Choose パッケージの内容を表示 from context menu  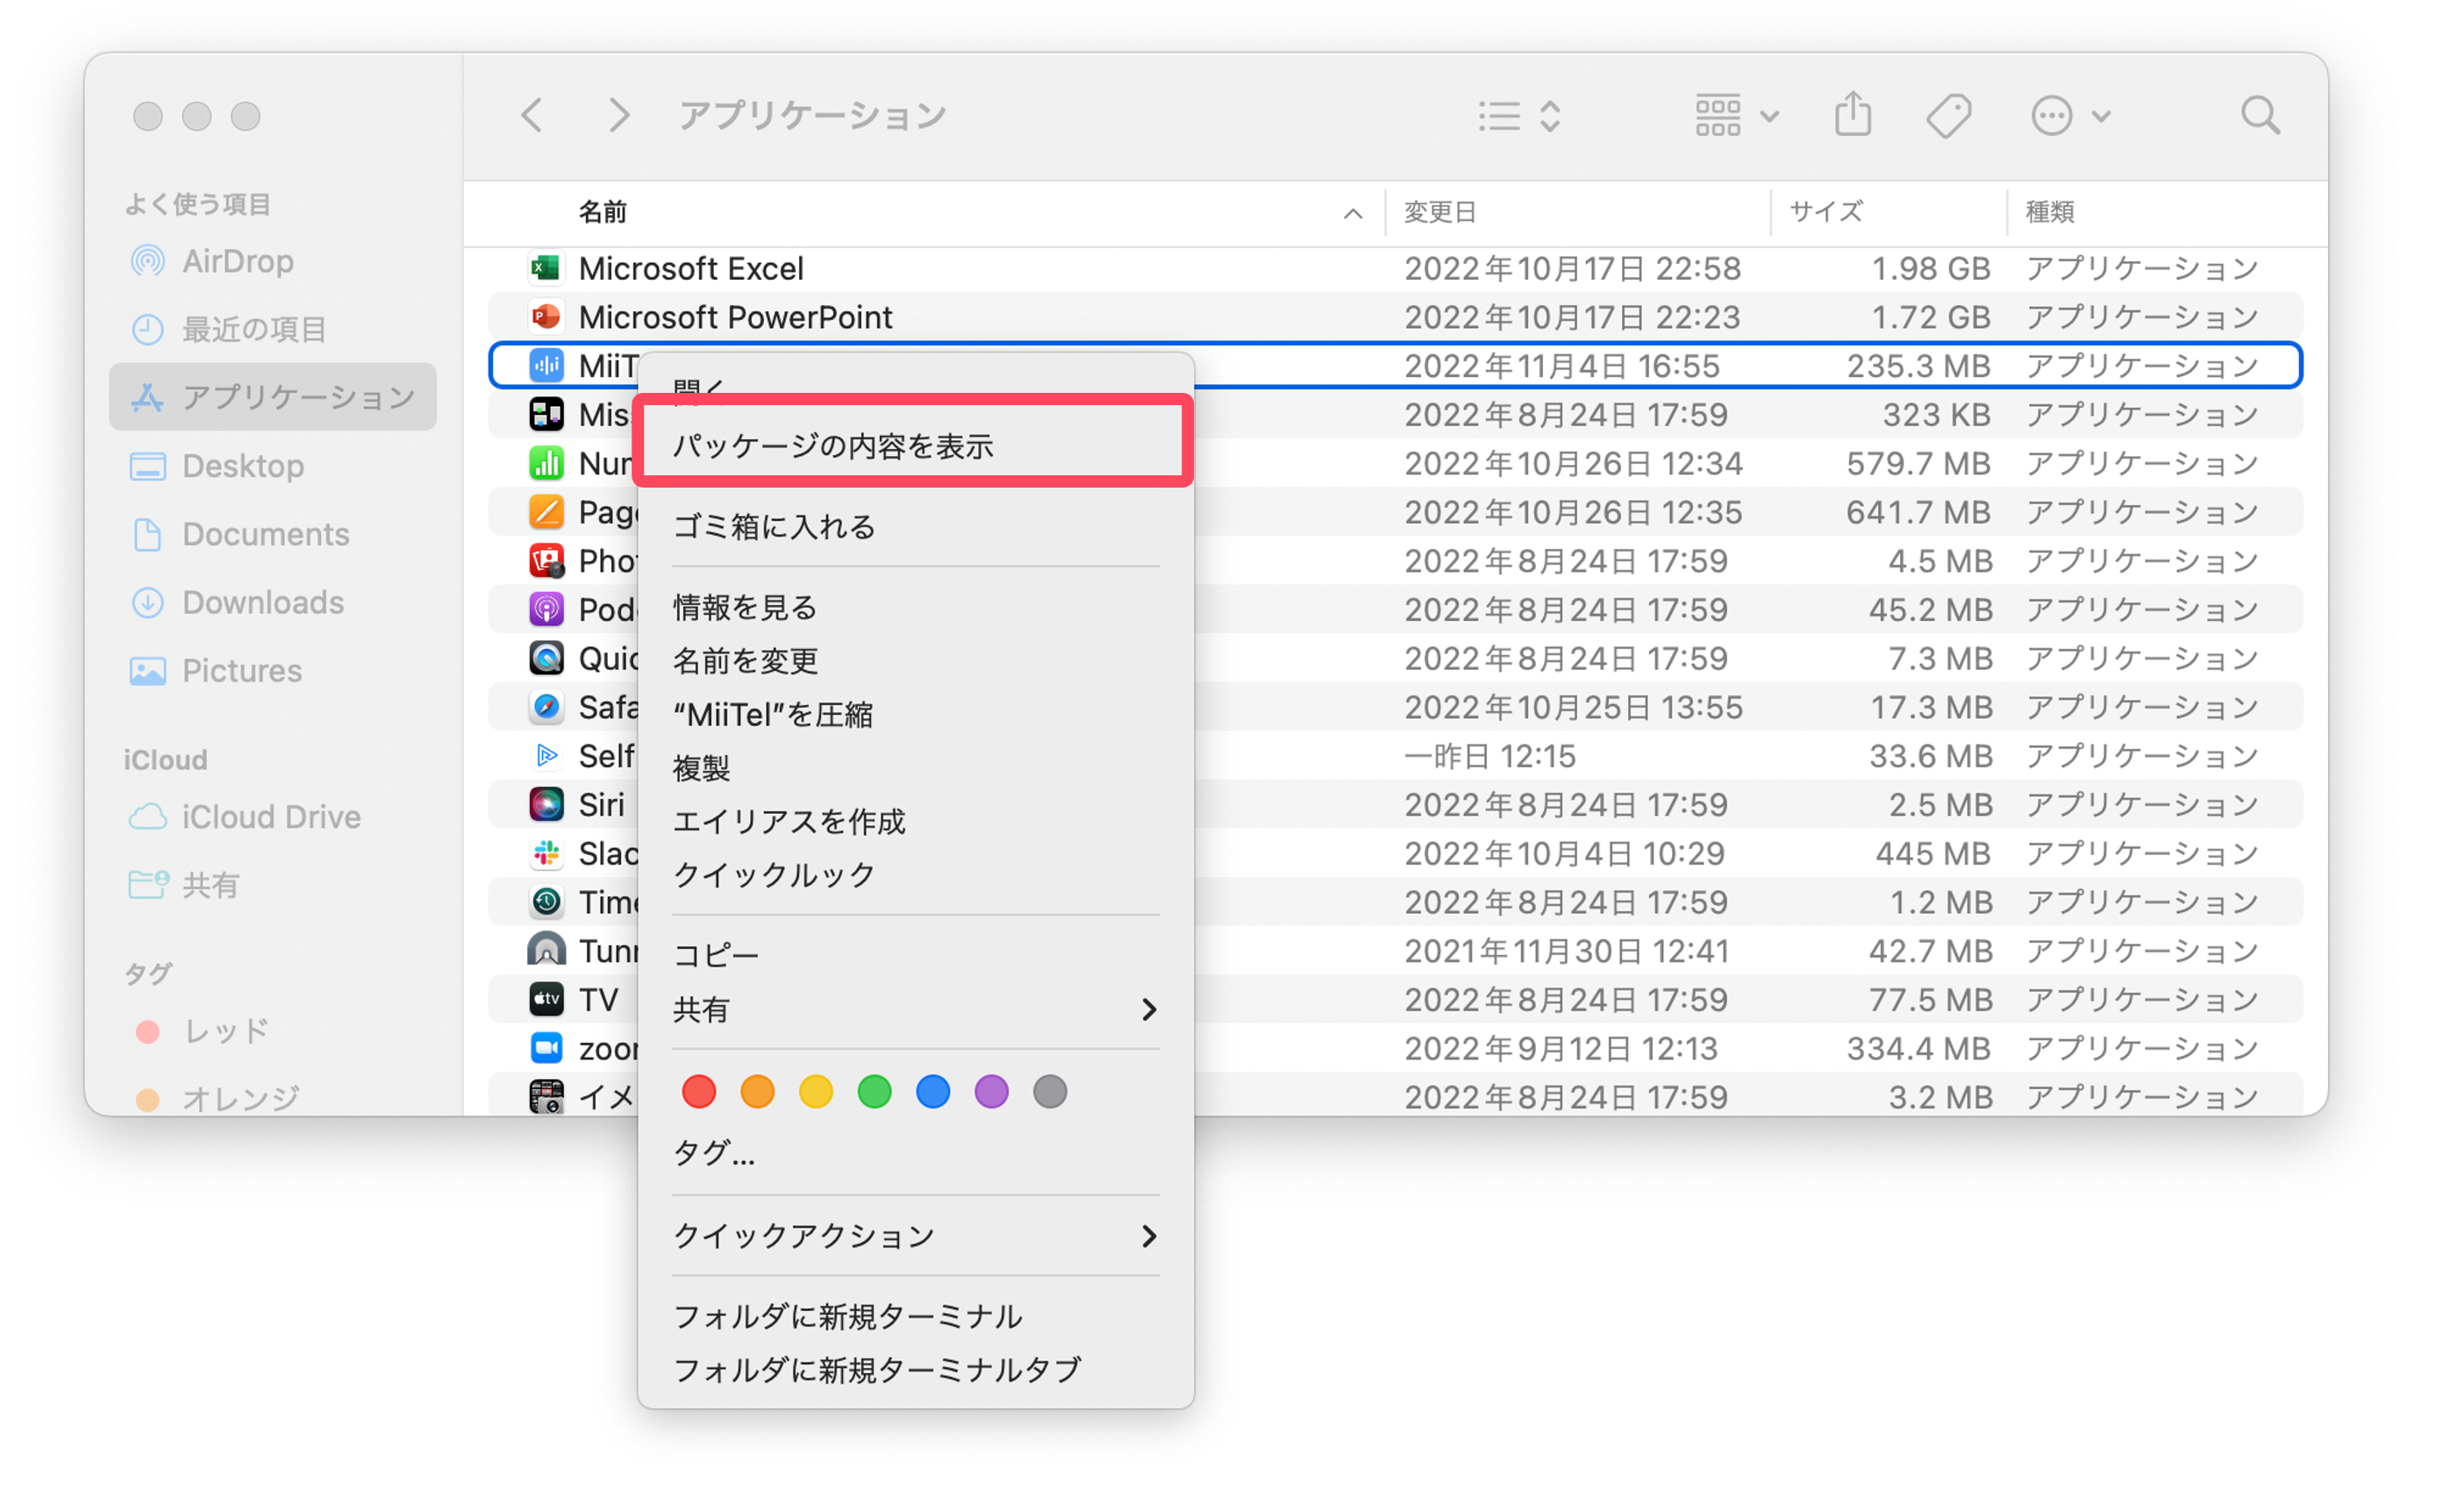click(914, 446)
